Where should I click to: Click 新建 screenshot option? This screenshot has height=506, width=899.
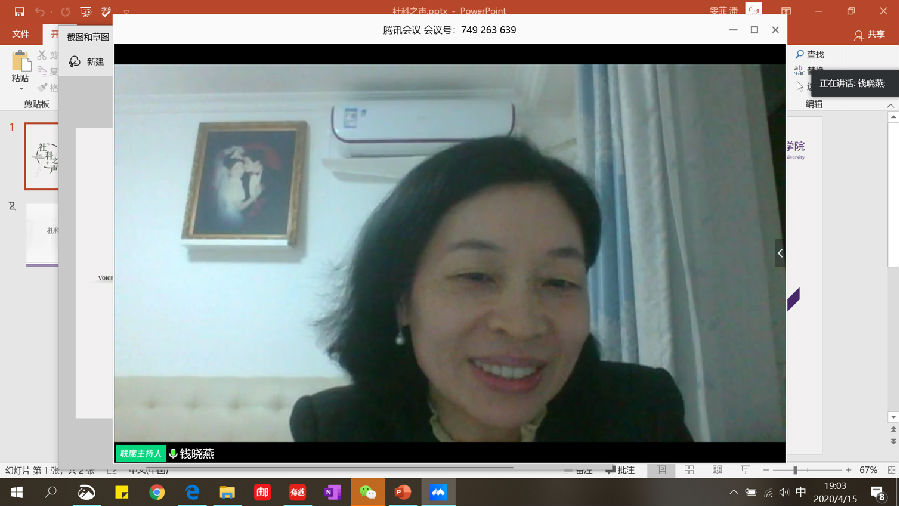coord(87,62)
